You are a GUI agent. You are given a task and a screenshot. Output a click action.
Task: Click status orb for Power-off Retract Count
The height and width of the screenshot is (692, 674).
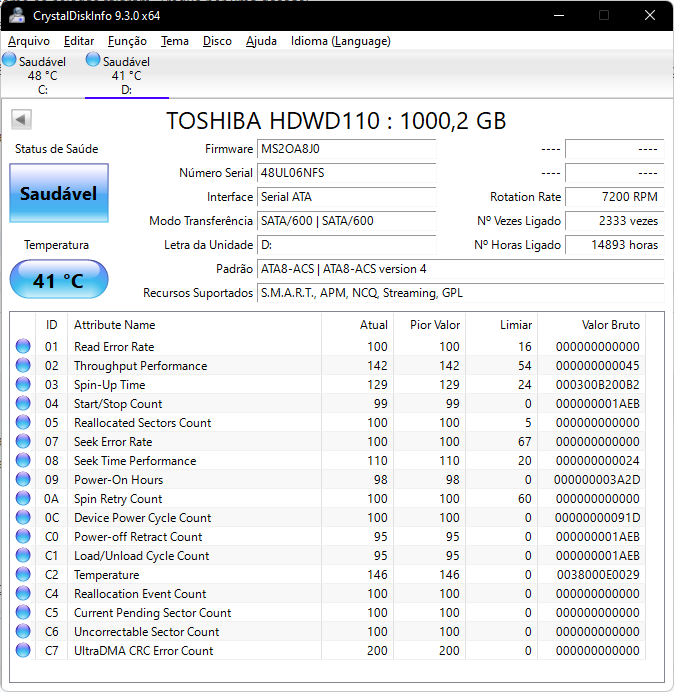point(23,536)
